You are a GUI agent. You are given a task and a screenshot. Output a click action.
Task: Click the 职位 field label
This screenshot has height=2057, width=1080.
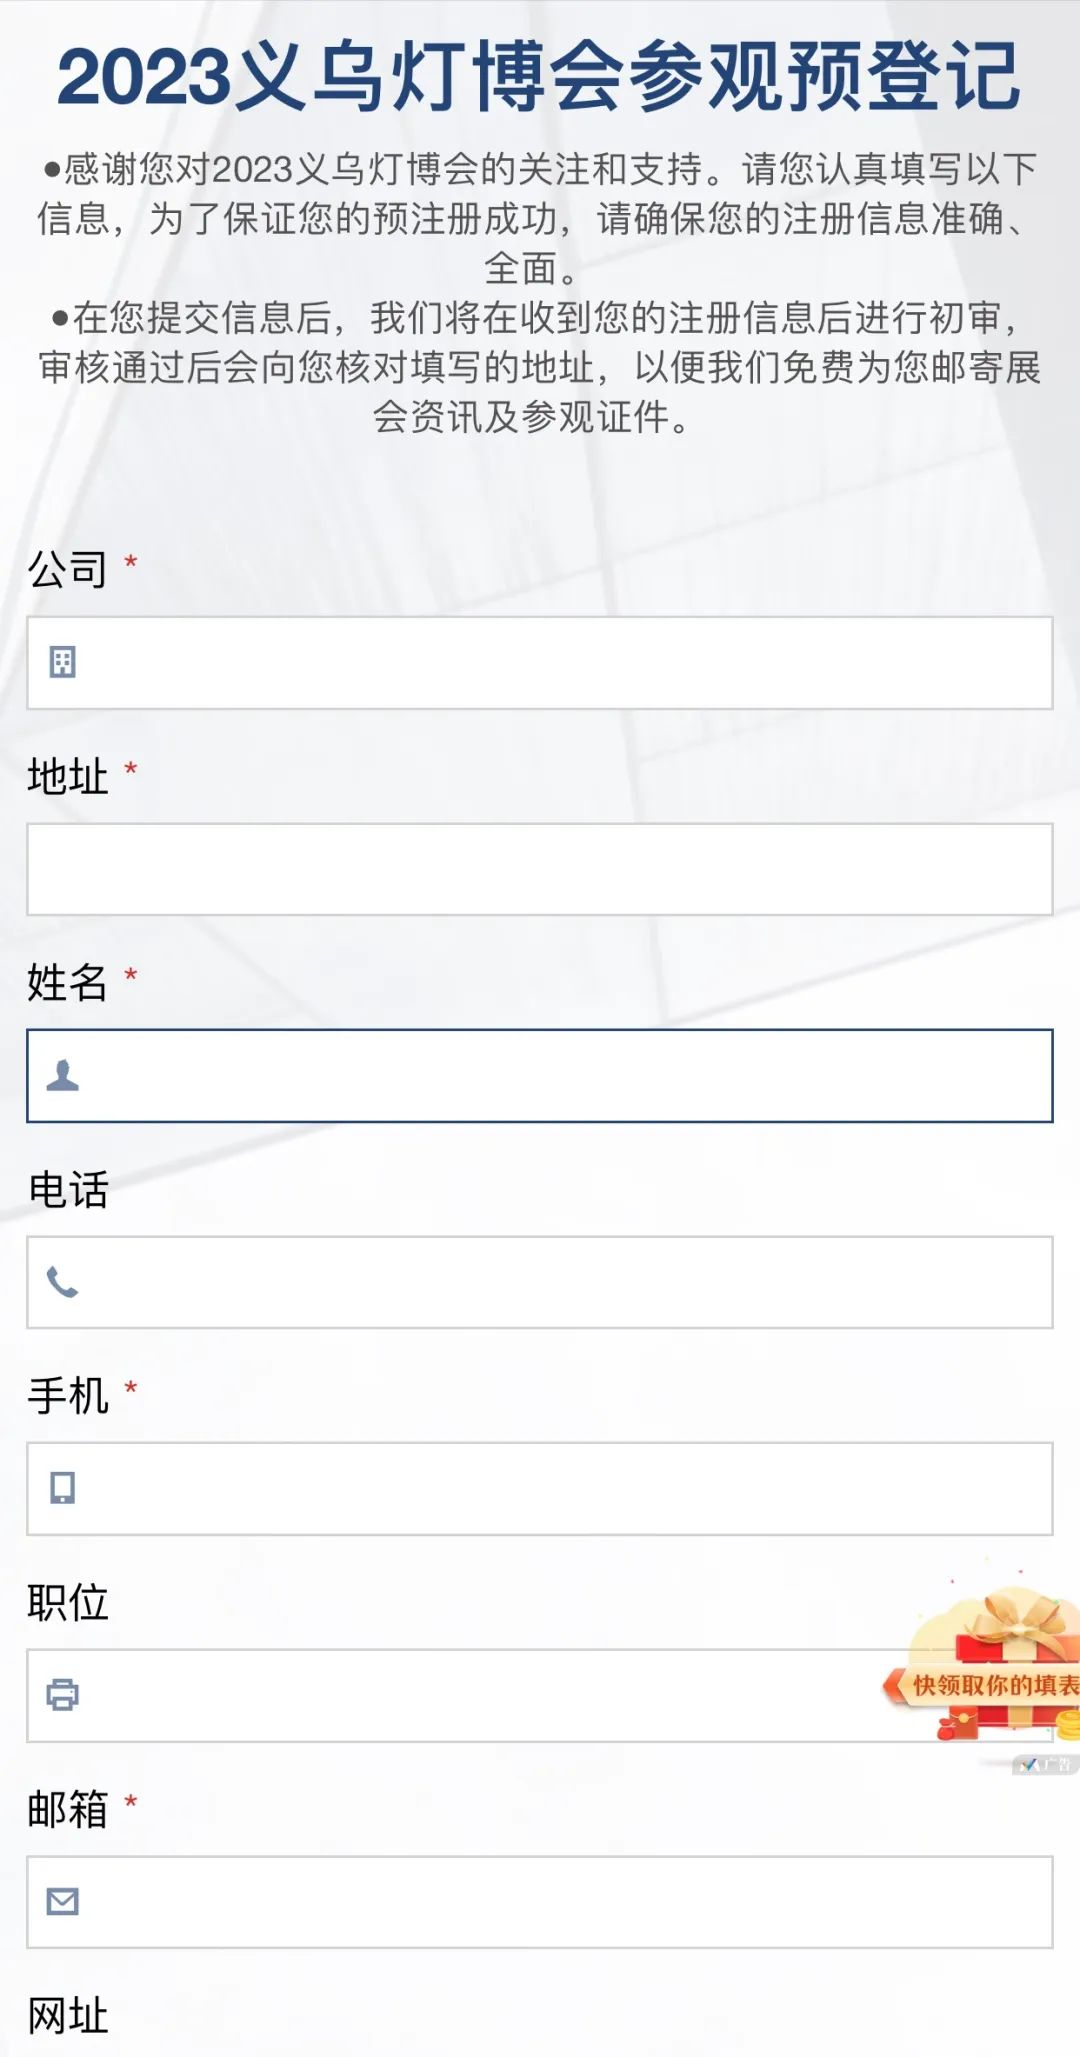pyautogui.click(x=67, y=1603)
